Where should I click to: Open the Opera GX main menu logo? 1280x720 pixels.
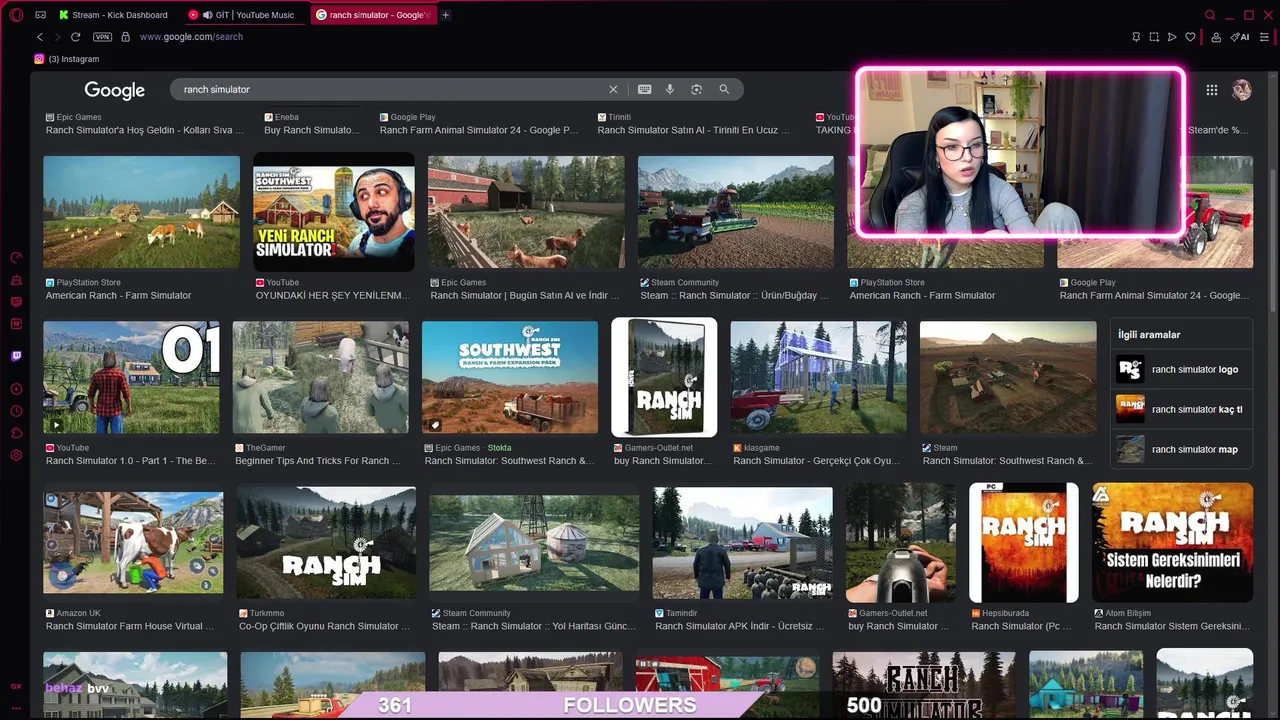point(16,15)
